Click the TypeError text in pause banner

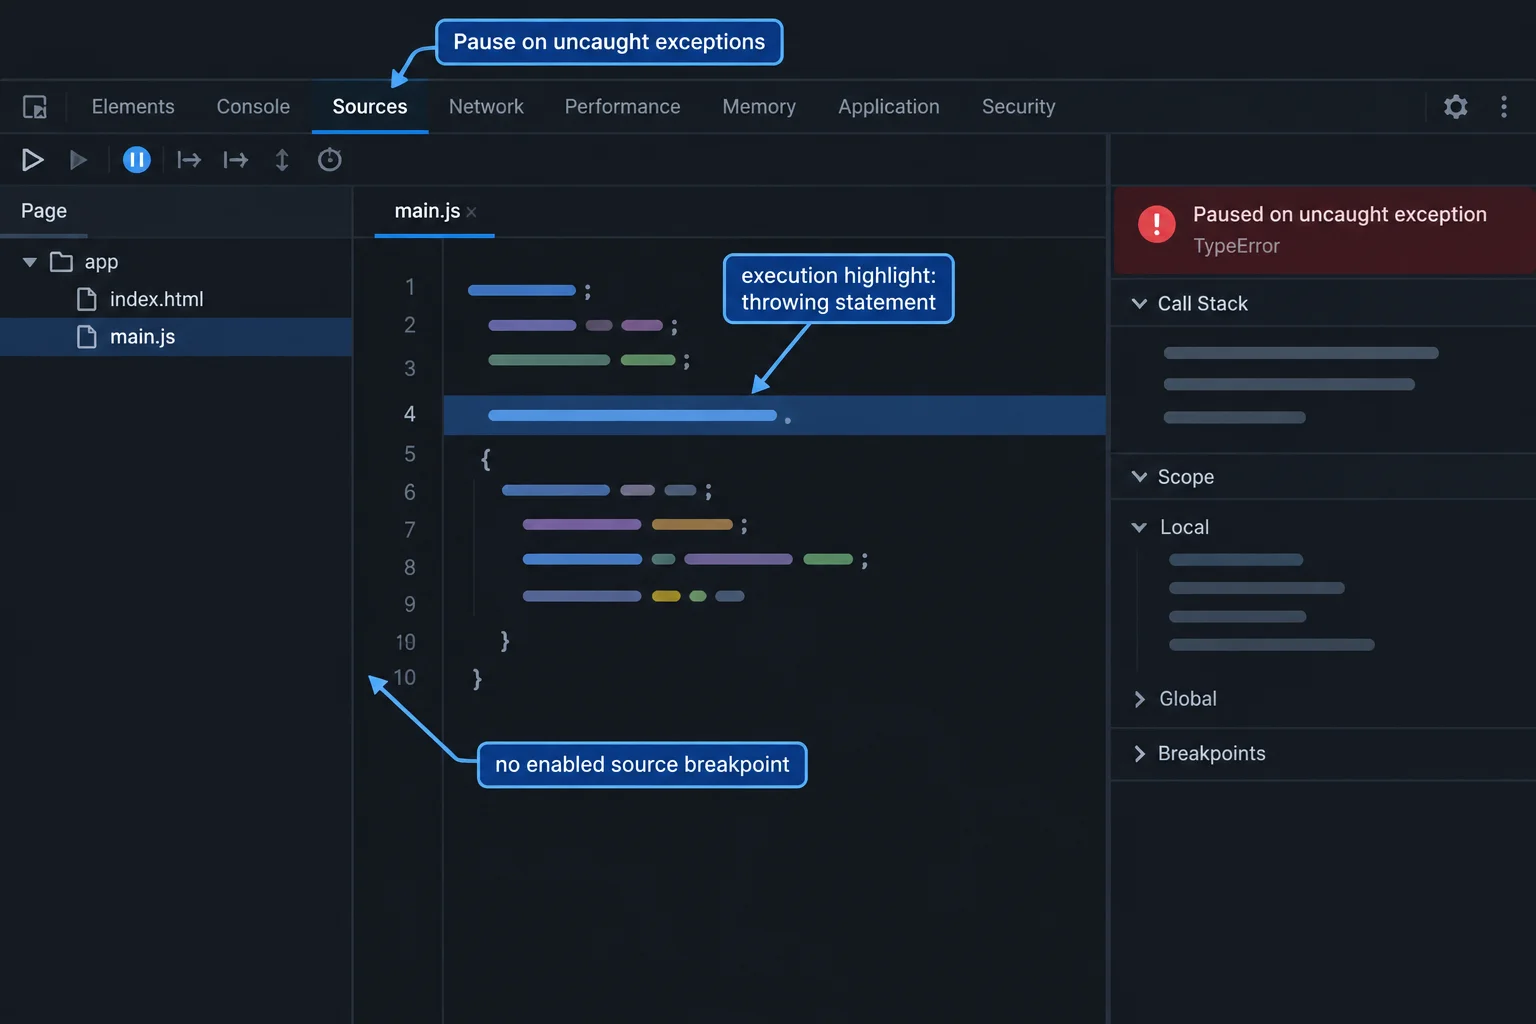tap(1236, 246)
